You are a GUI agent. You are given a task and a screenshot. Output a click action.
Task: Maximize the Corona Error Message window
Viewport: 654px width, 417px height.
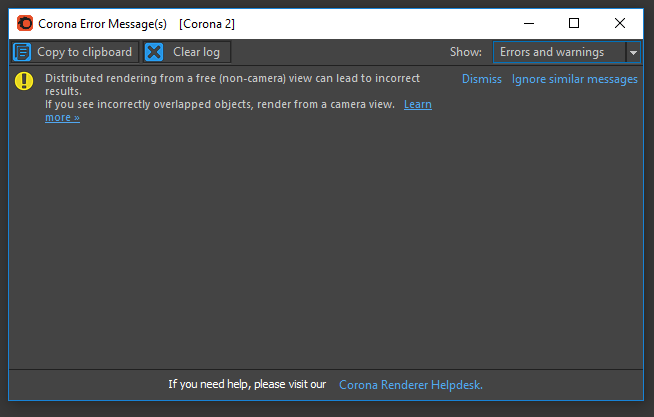[574, 23]
